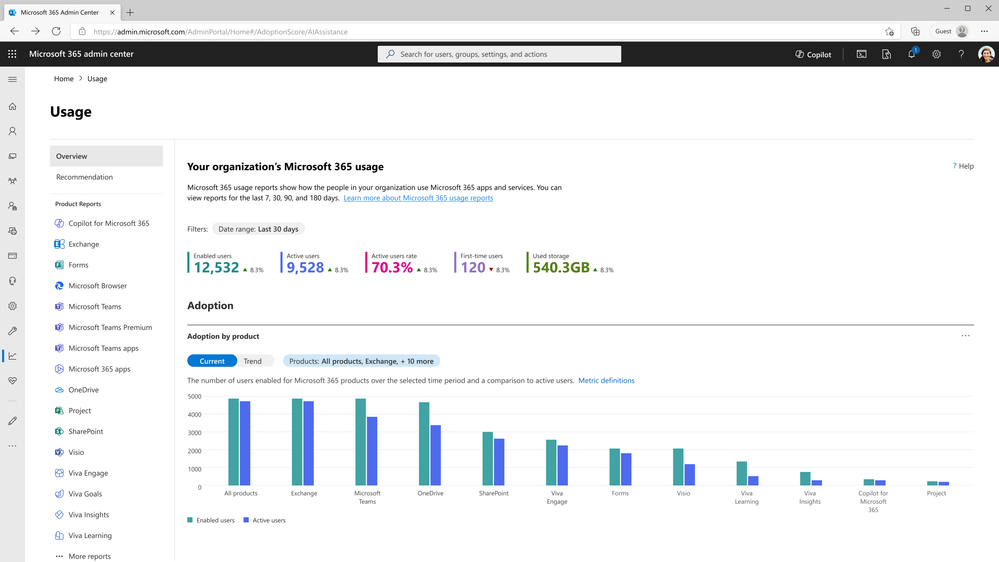
Task: Open Cloud Shell terminal icon in header
Action: point(861,54)
